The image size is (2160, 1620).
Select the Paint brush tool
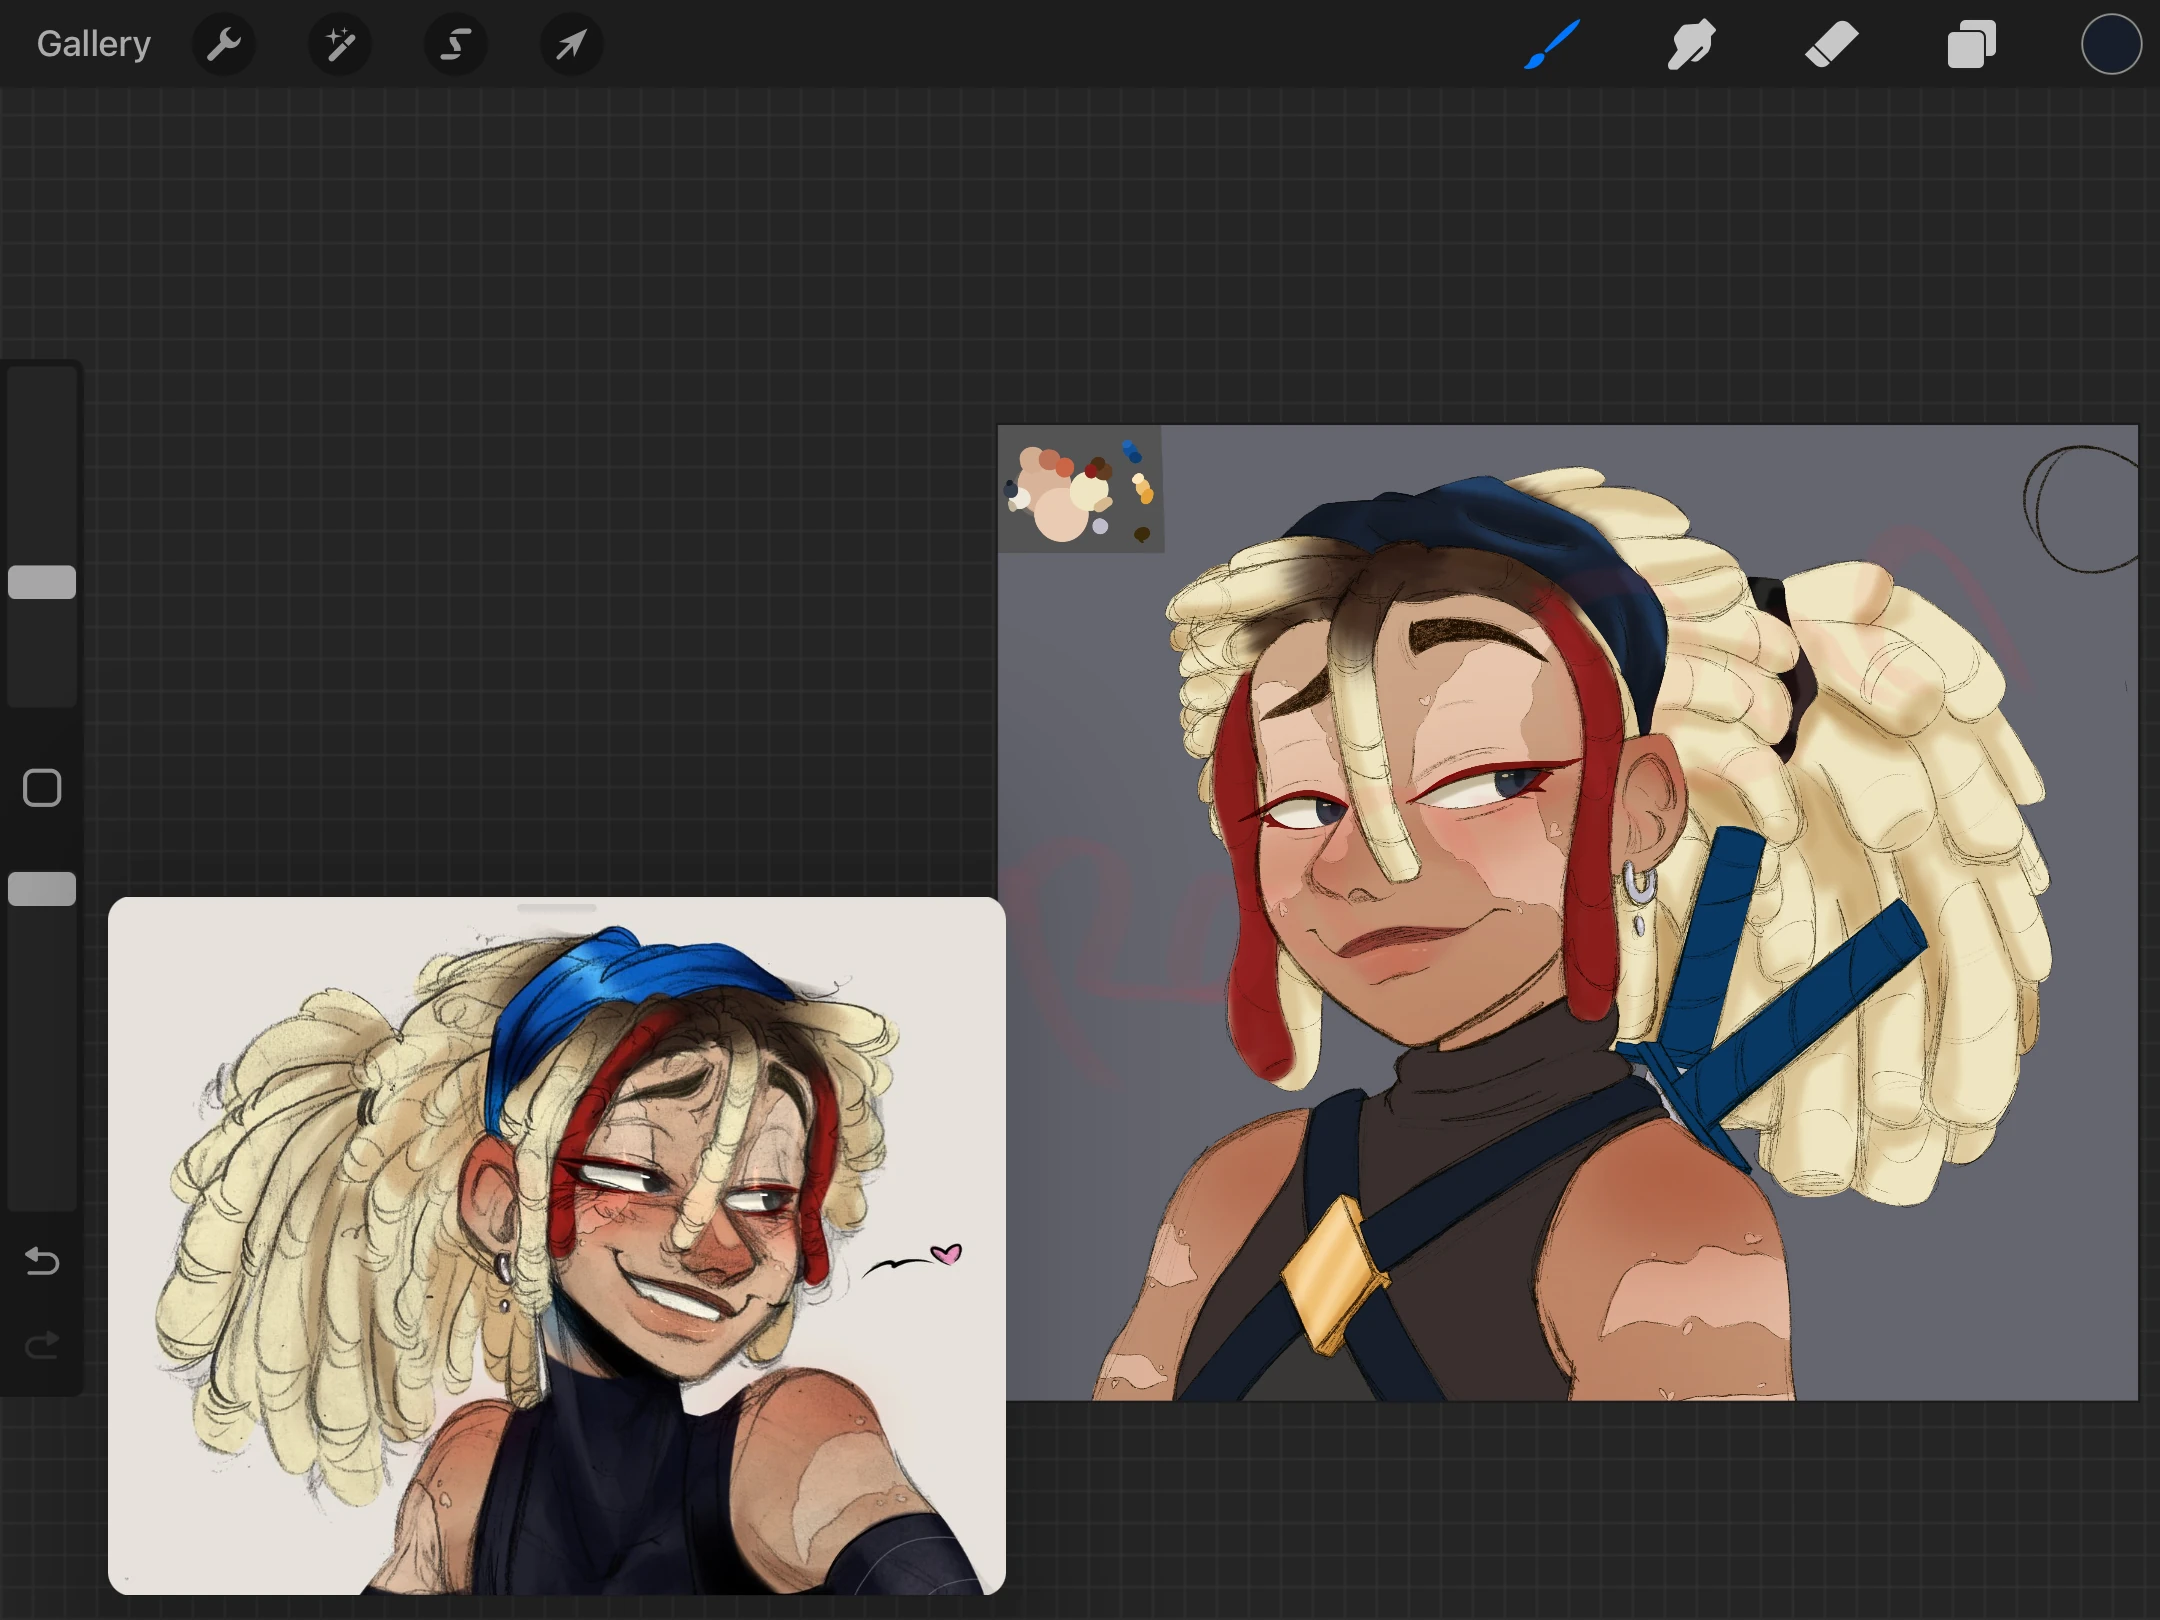click(x=1551, y=44)
